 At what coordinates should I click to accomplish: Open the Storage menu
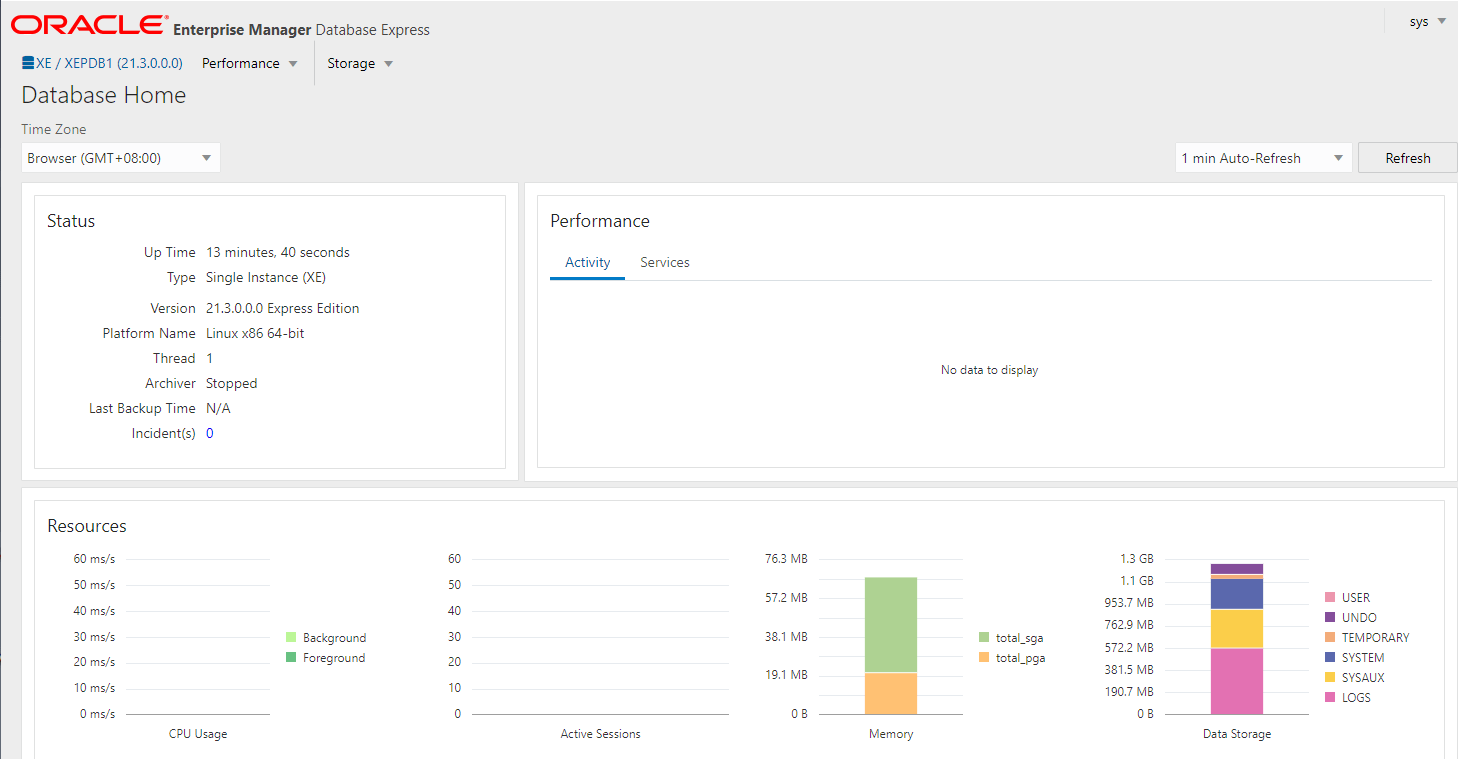pos(360,63)
